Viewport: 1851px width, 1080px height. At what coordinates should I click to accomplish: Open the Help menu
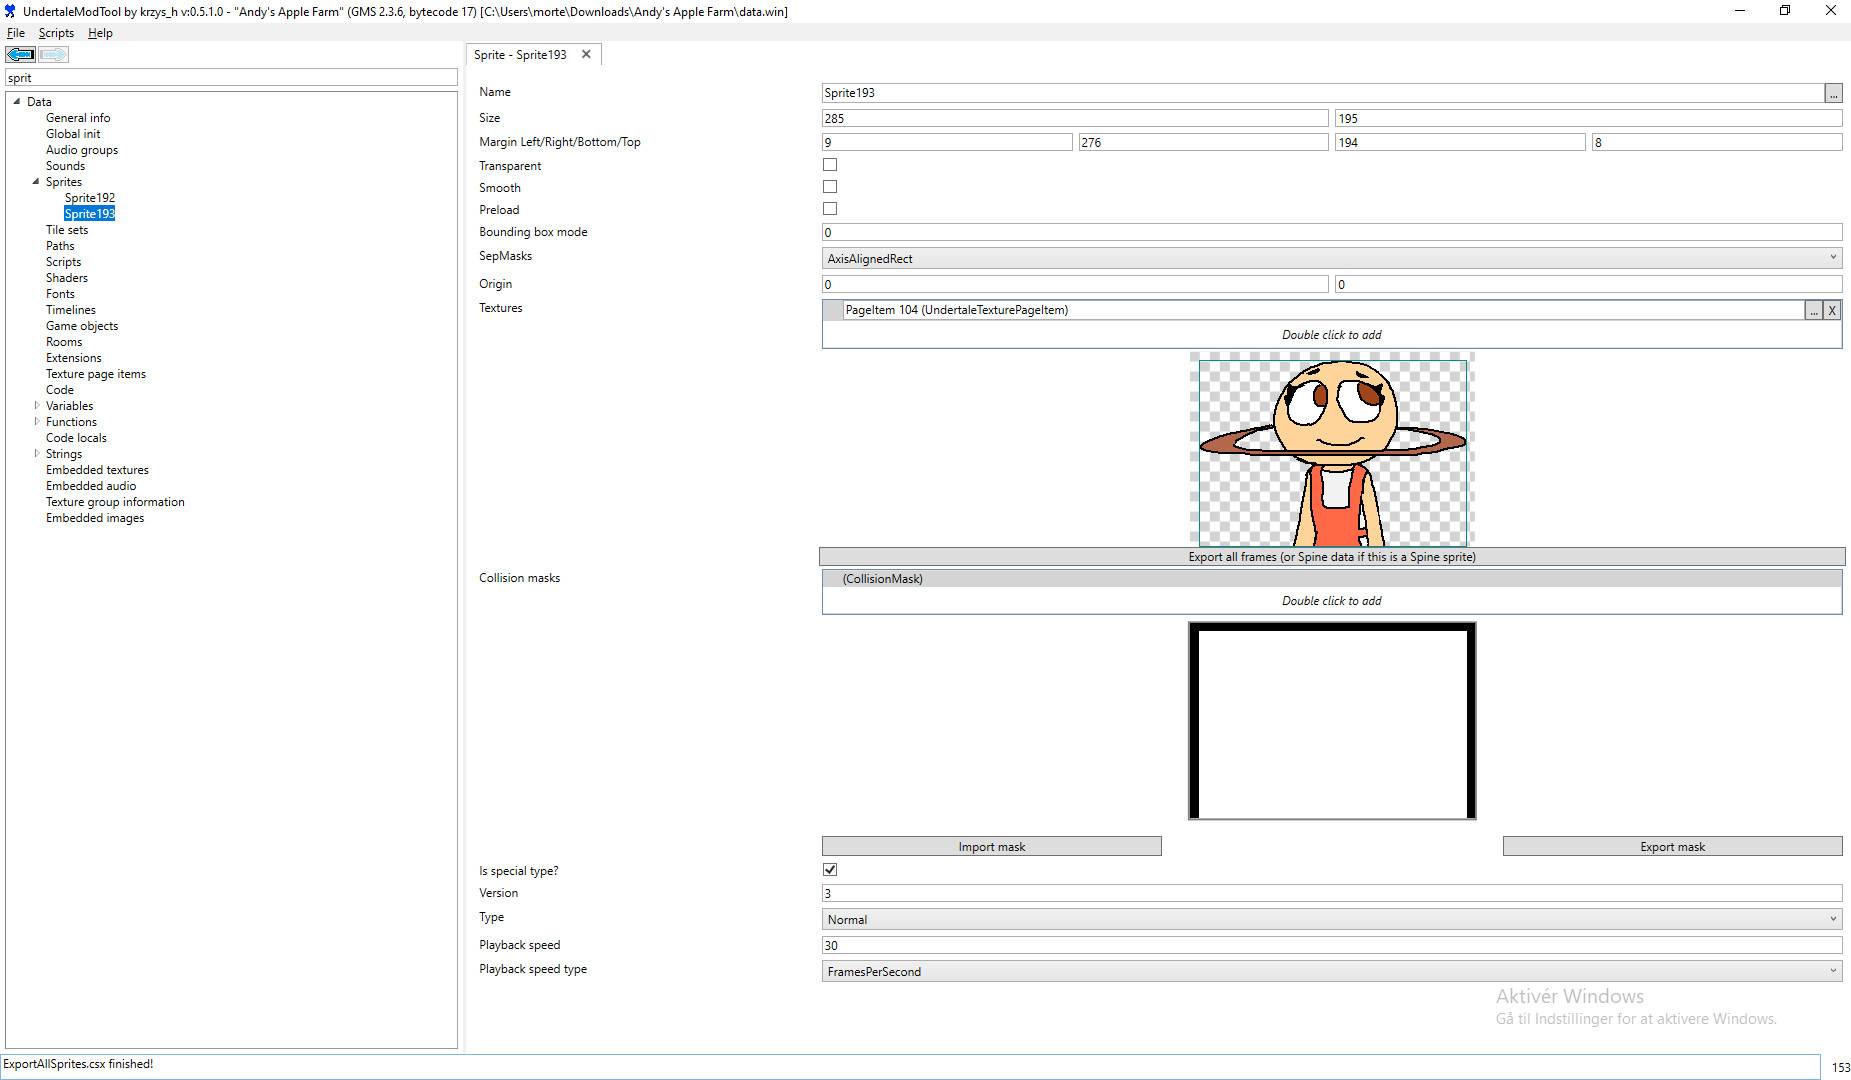pos(100,33)
